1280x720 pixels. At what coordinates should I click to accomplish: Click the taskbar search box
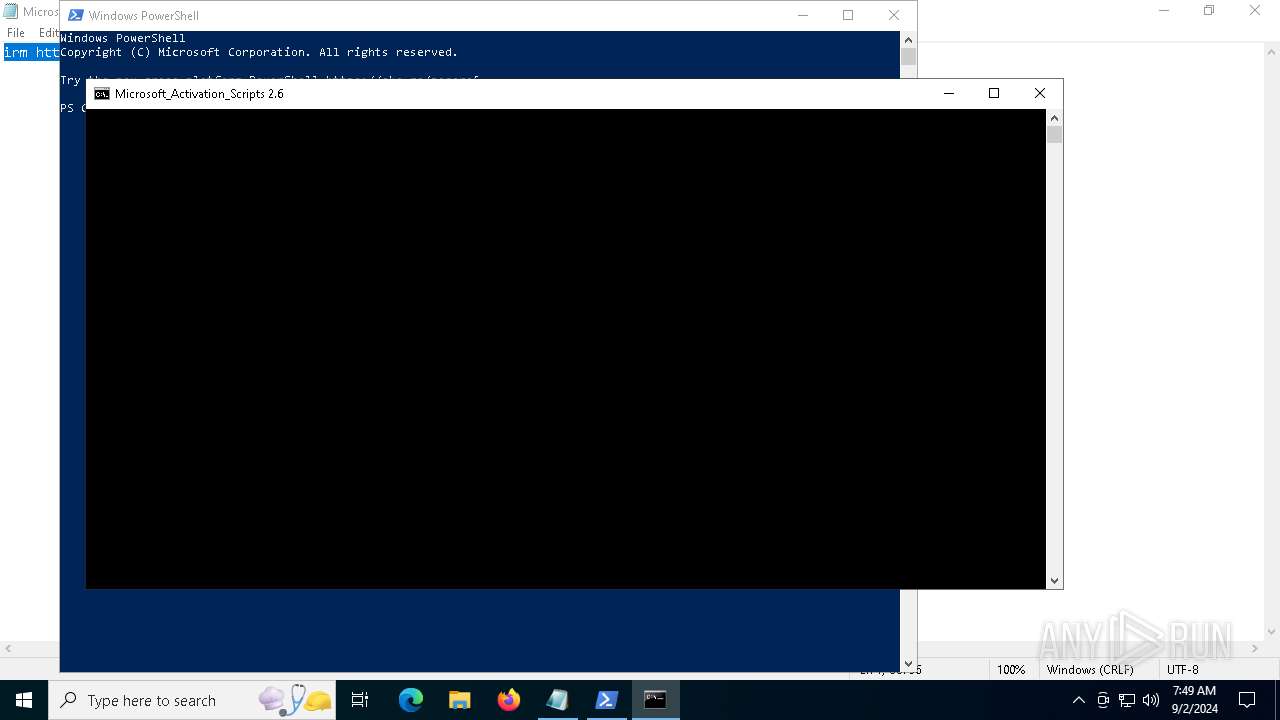(x=192, y=700)
